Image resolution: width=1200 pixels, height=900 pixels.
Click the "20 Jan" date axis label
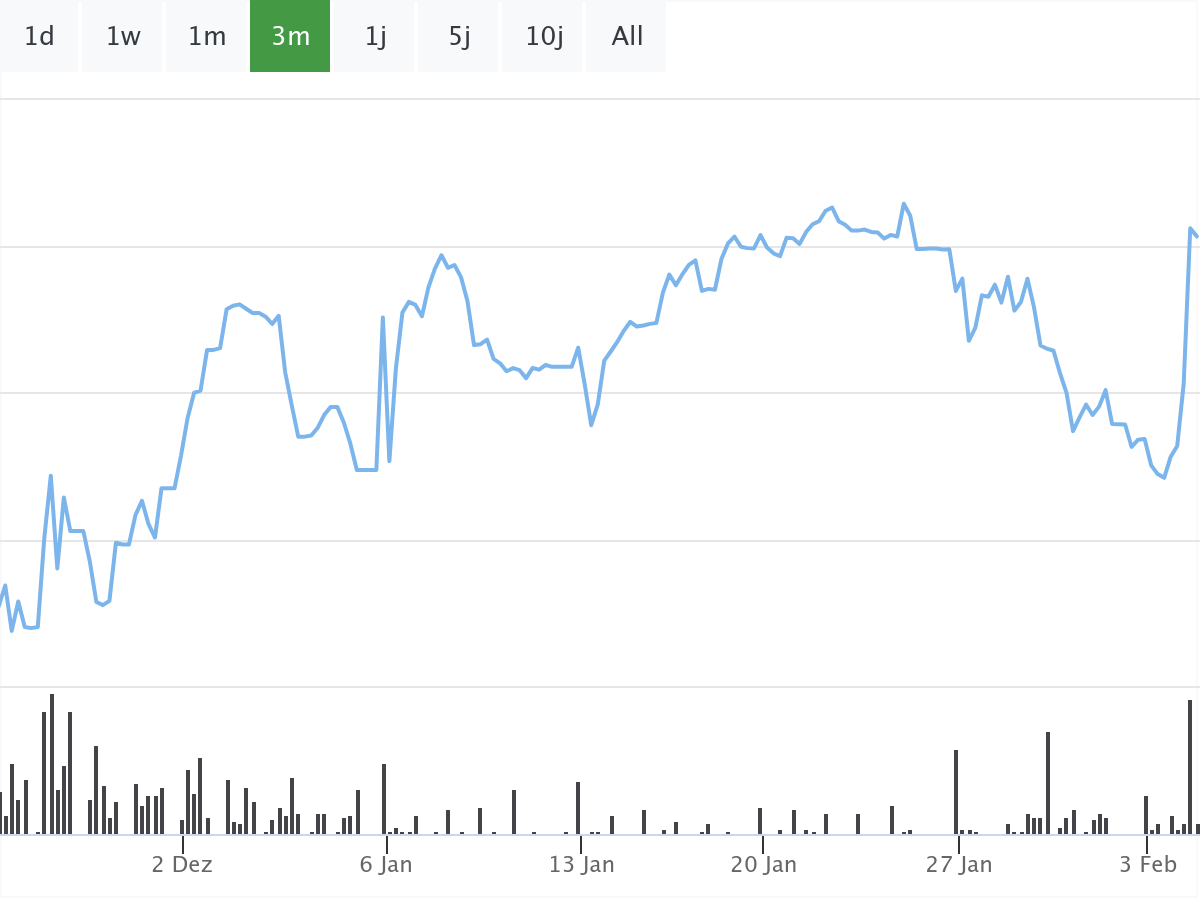point(764,864)
